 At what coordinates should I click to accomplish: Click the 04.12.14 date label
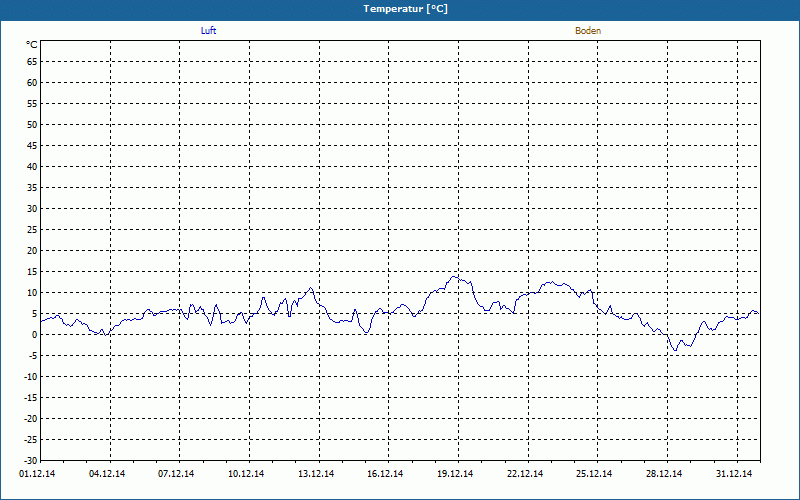107,474
